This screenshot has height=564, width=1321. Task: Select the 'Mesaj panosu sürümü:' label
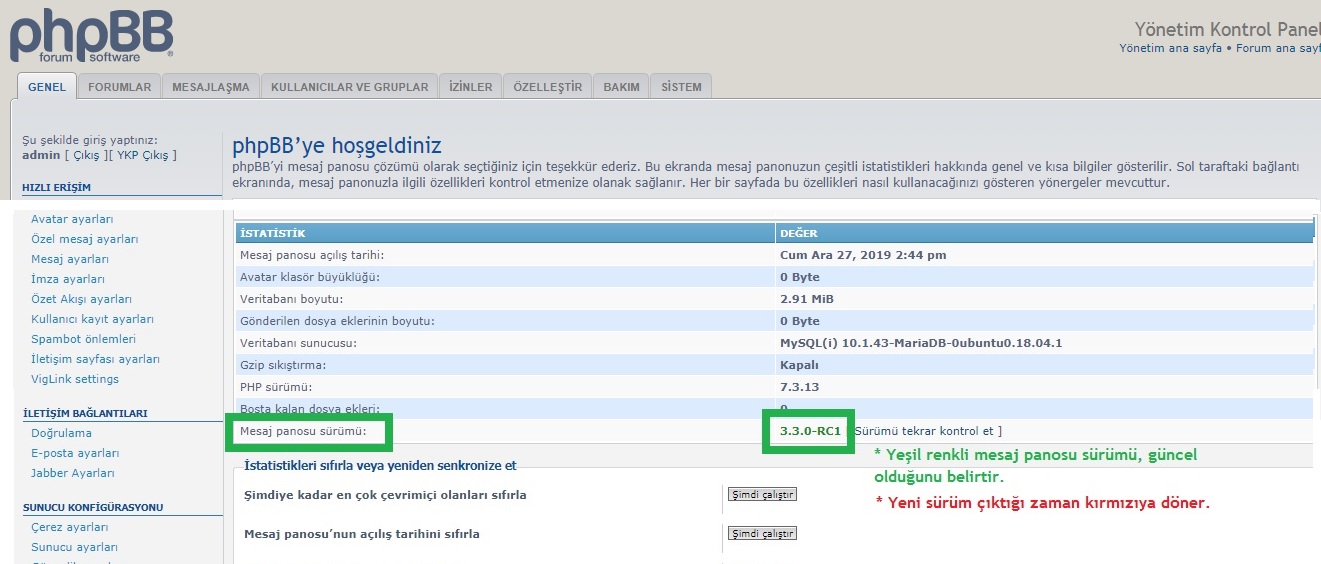pos(304,431)
